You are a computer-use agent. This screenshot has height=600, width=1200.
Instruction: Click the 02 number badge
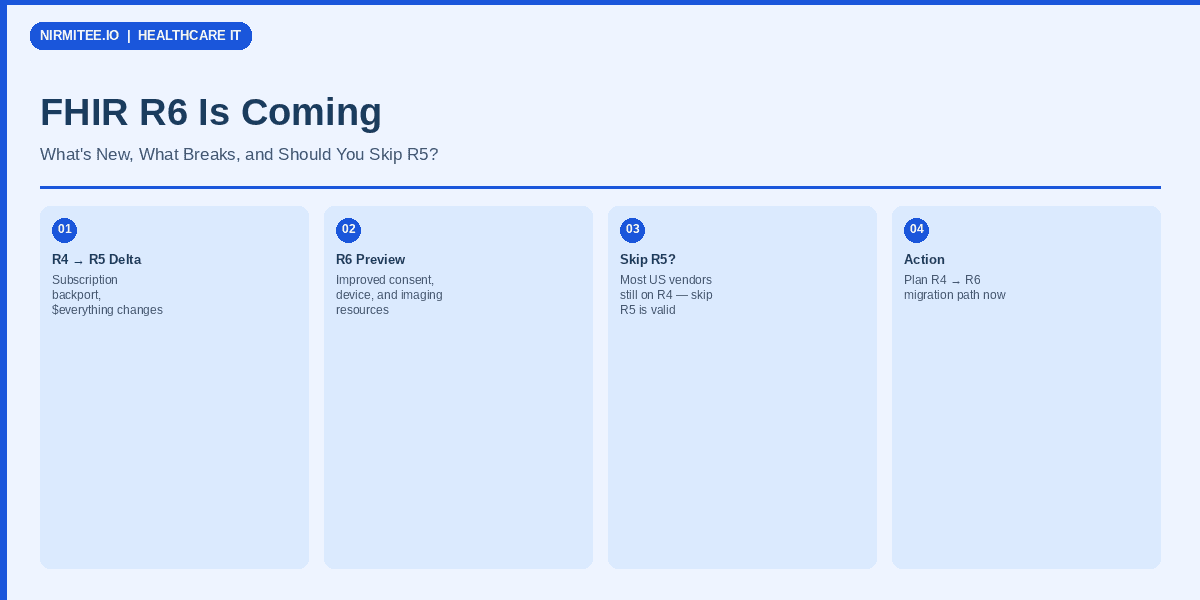[x=348, y=230]
